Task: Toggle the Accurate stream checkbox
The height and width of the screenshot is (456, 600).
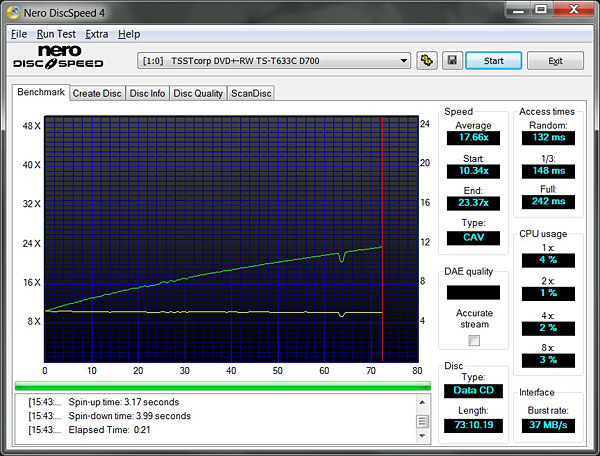Action: click(x=474, y=340)
